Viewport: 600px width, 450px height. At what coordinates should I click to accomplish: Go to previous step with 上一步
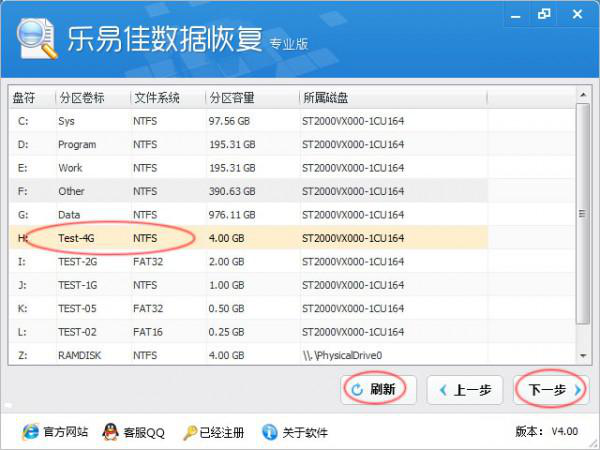tap(465, 390)
